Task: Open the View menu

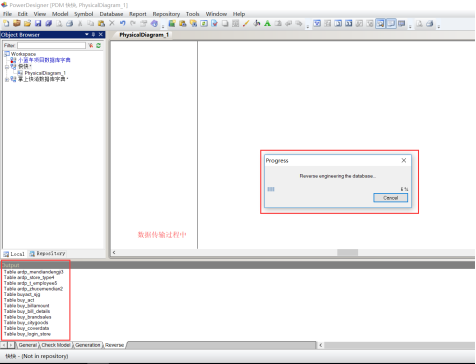Action: [x=40, y=14]
